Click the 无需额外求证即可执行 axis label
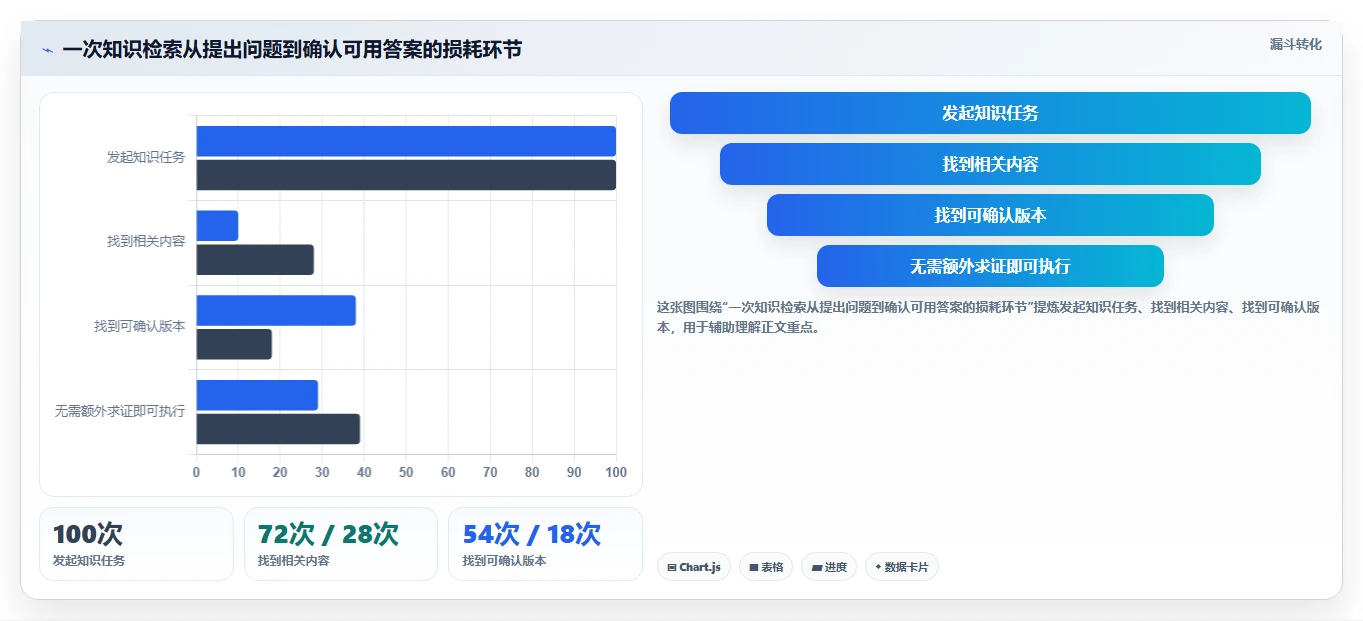The image size is (1363, 621). point(120,411)
